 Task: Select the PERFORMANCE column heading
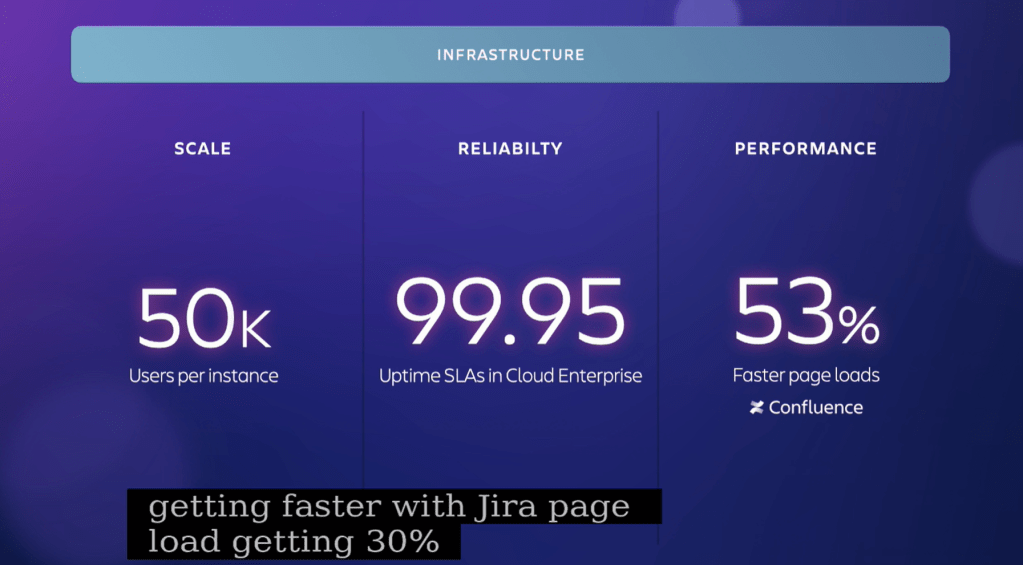coord(805,149)
